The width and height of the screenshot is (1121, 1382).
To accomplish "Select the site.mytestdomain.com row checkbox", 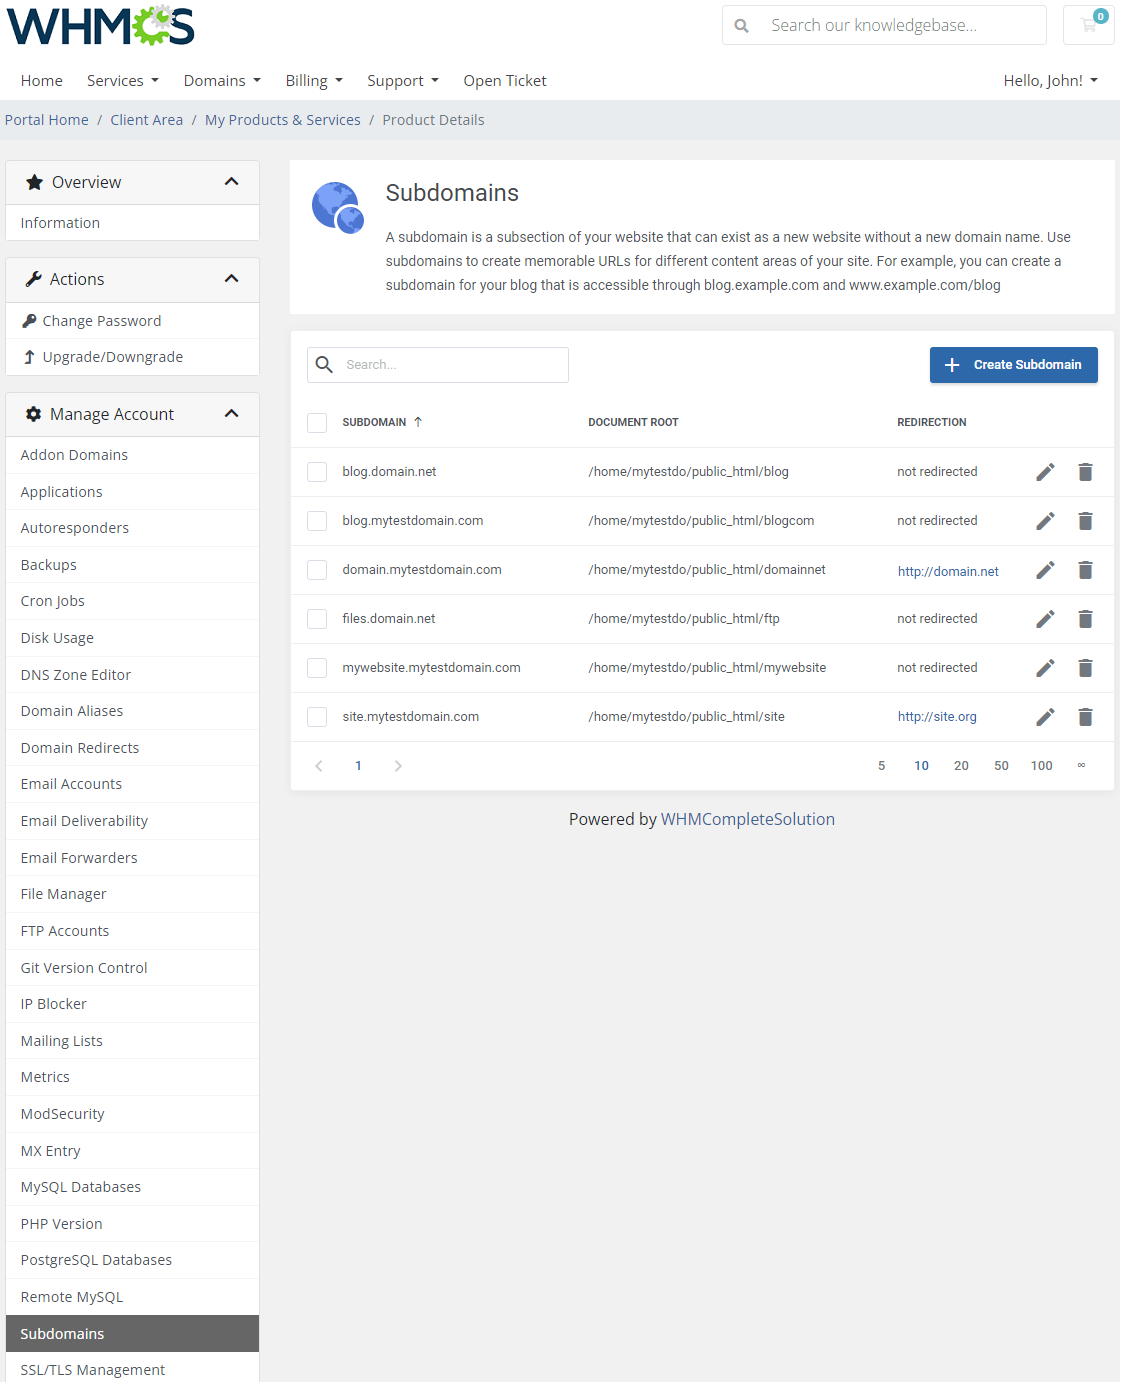I will tap(317, 717).
